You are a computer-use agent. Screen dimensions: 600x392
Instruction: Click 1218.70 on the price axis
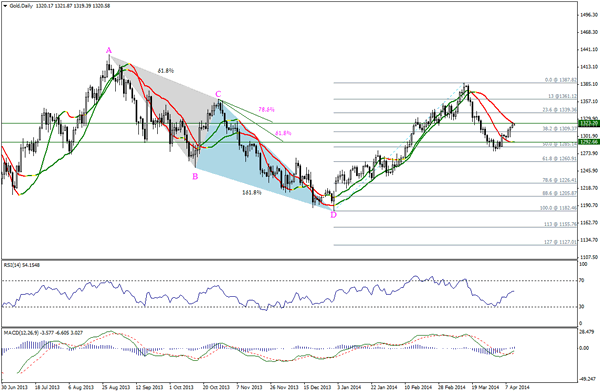(589, 188)
